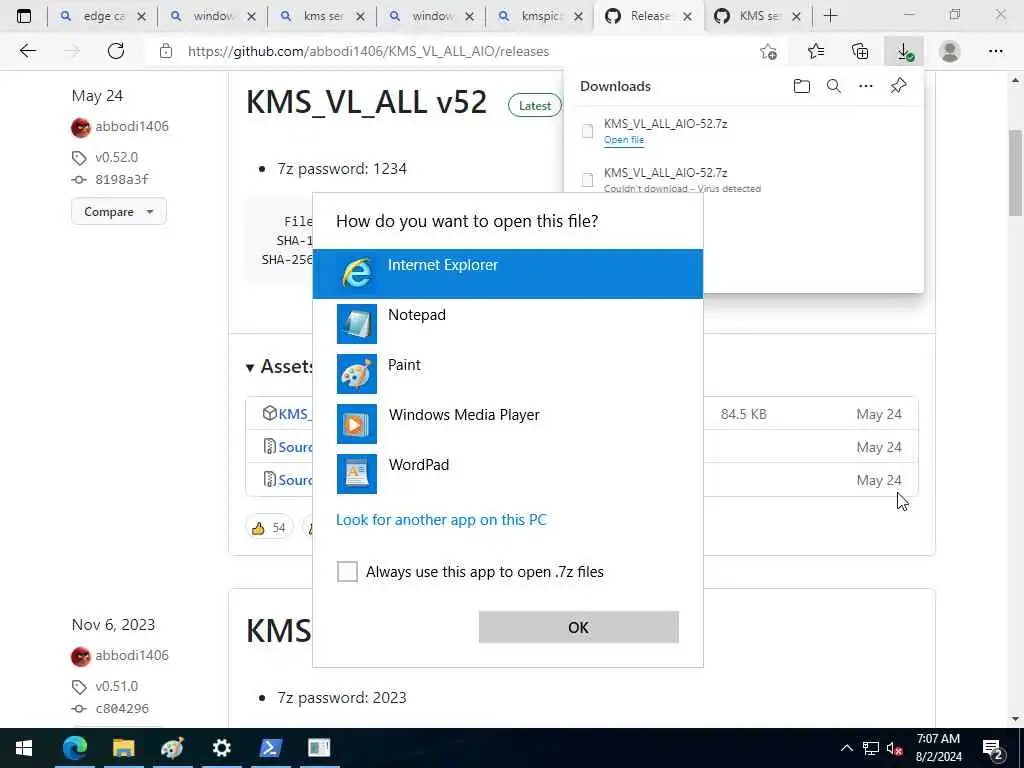Choose Notepad to open the file
Viewport: 1024px width, 768px height.
click(507, 324)
